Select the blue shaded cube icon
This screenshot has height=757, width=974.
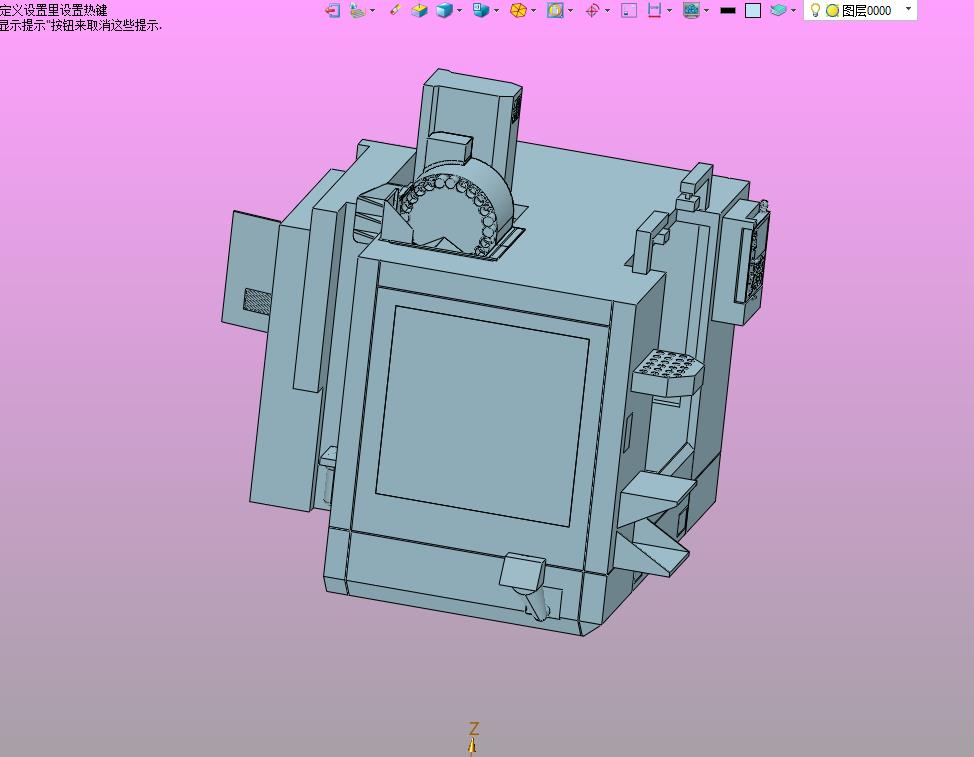coord(444,11)
